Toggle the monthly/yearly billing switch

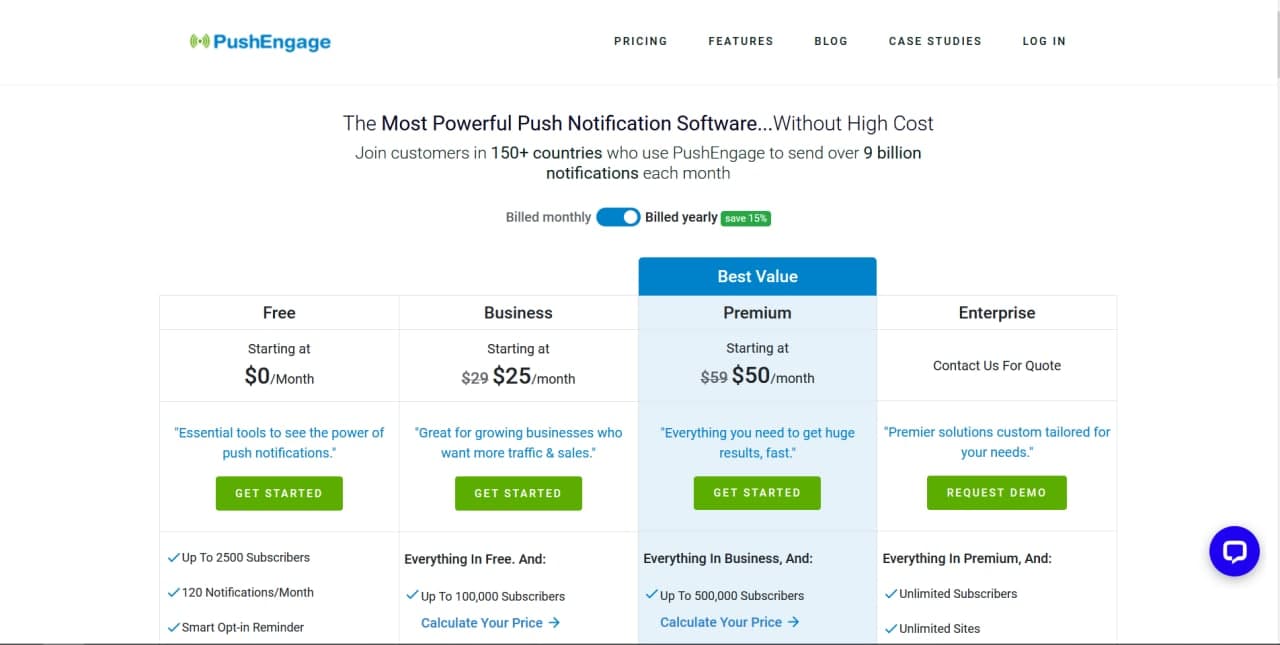pyautogui.click(x=618, y=217)
